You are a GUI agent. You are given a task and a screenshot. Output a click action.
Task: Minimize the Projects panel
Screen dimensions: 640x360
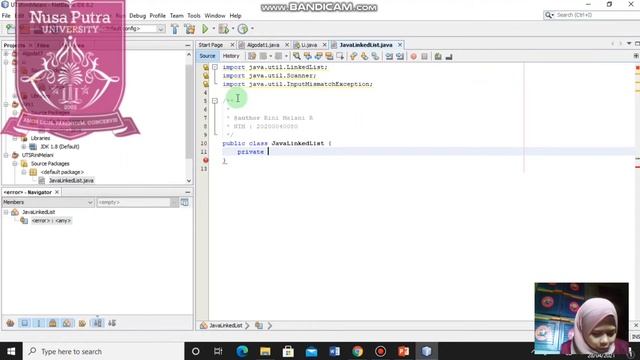[188, 45]
